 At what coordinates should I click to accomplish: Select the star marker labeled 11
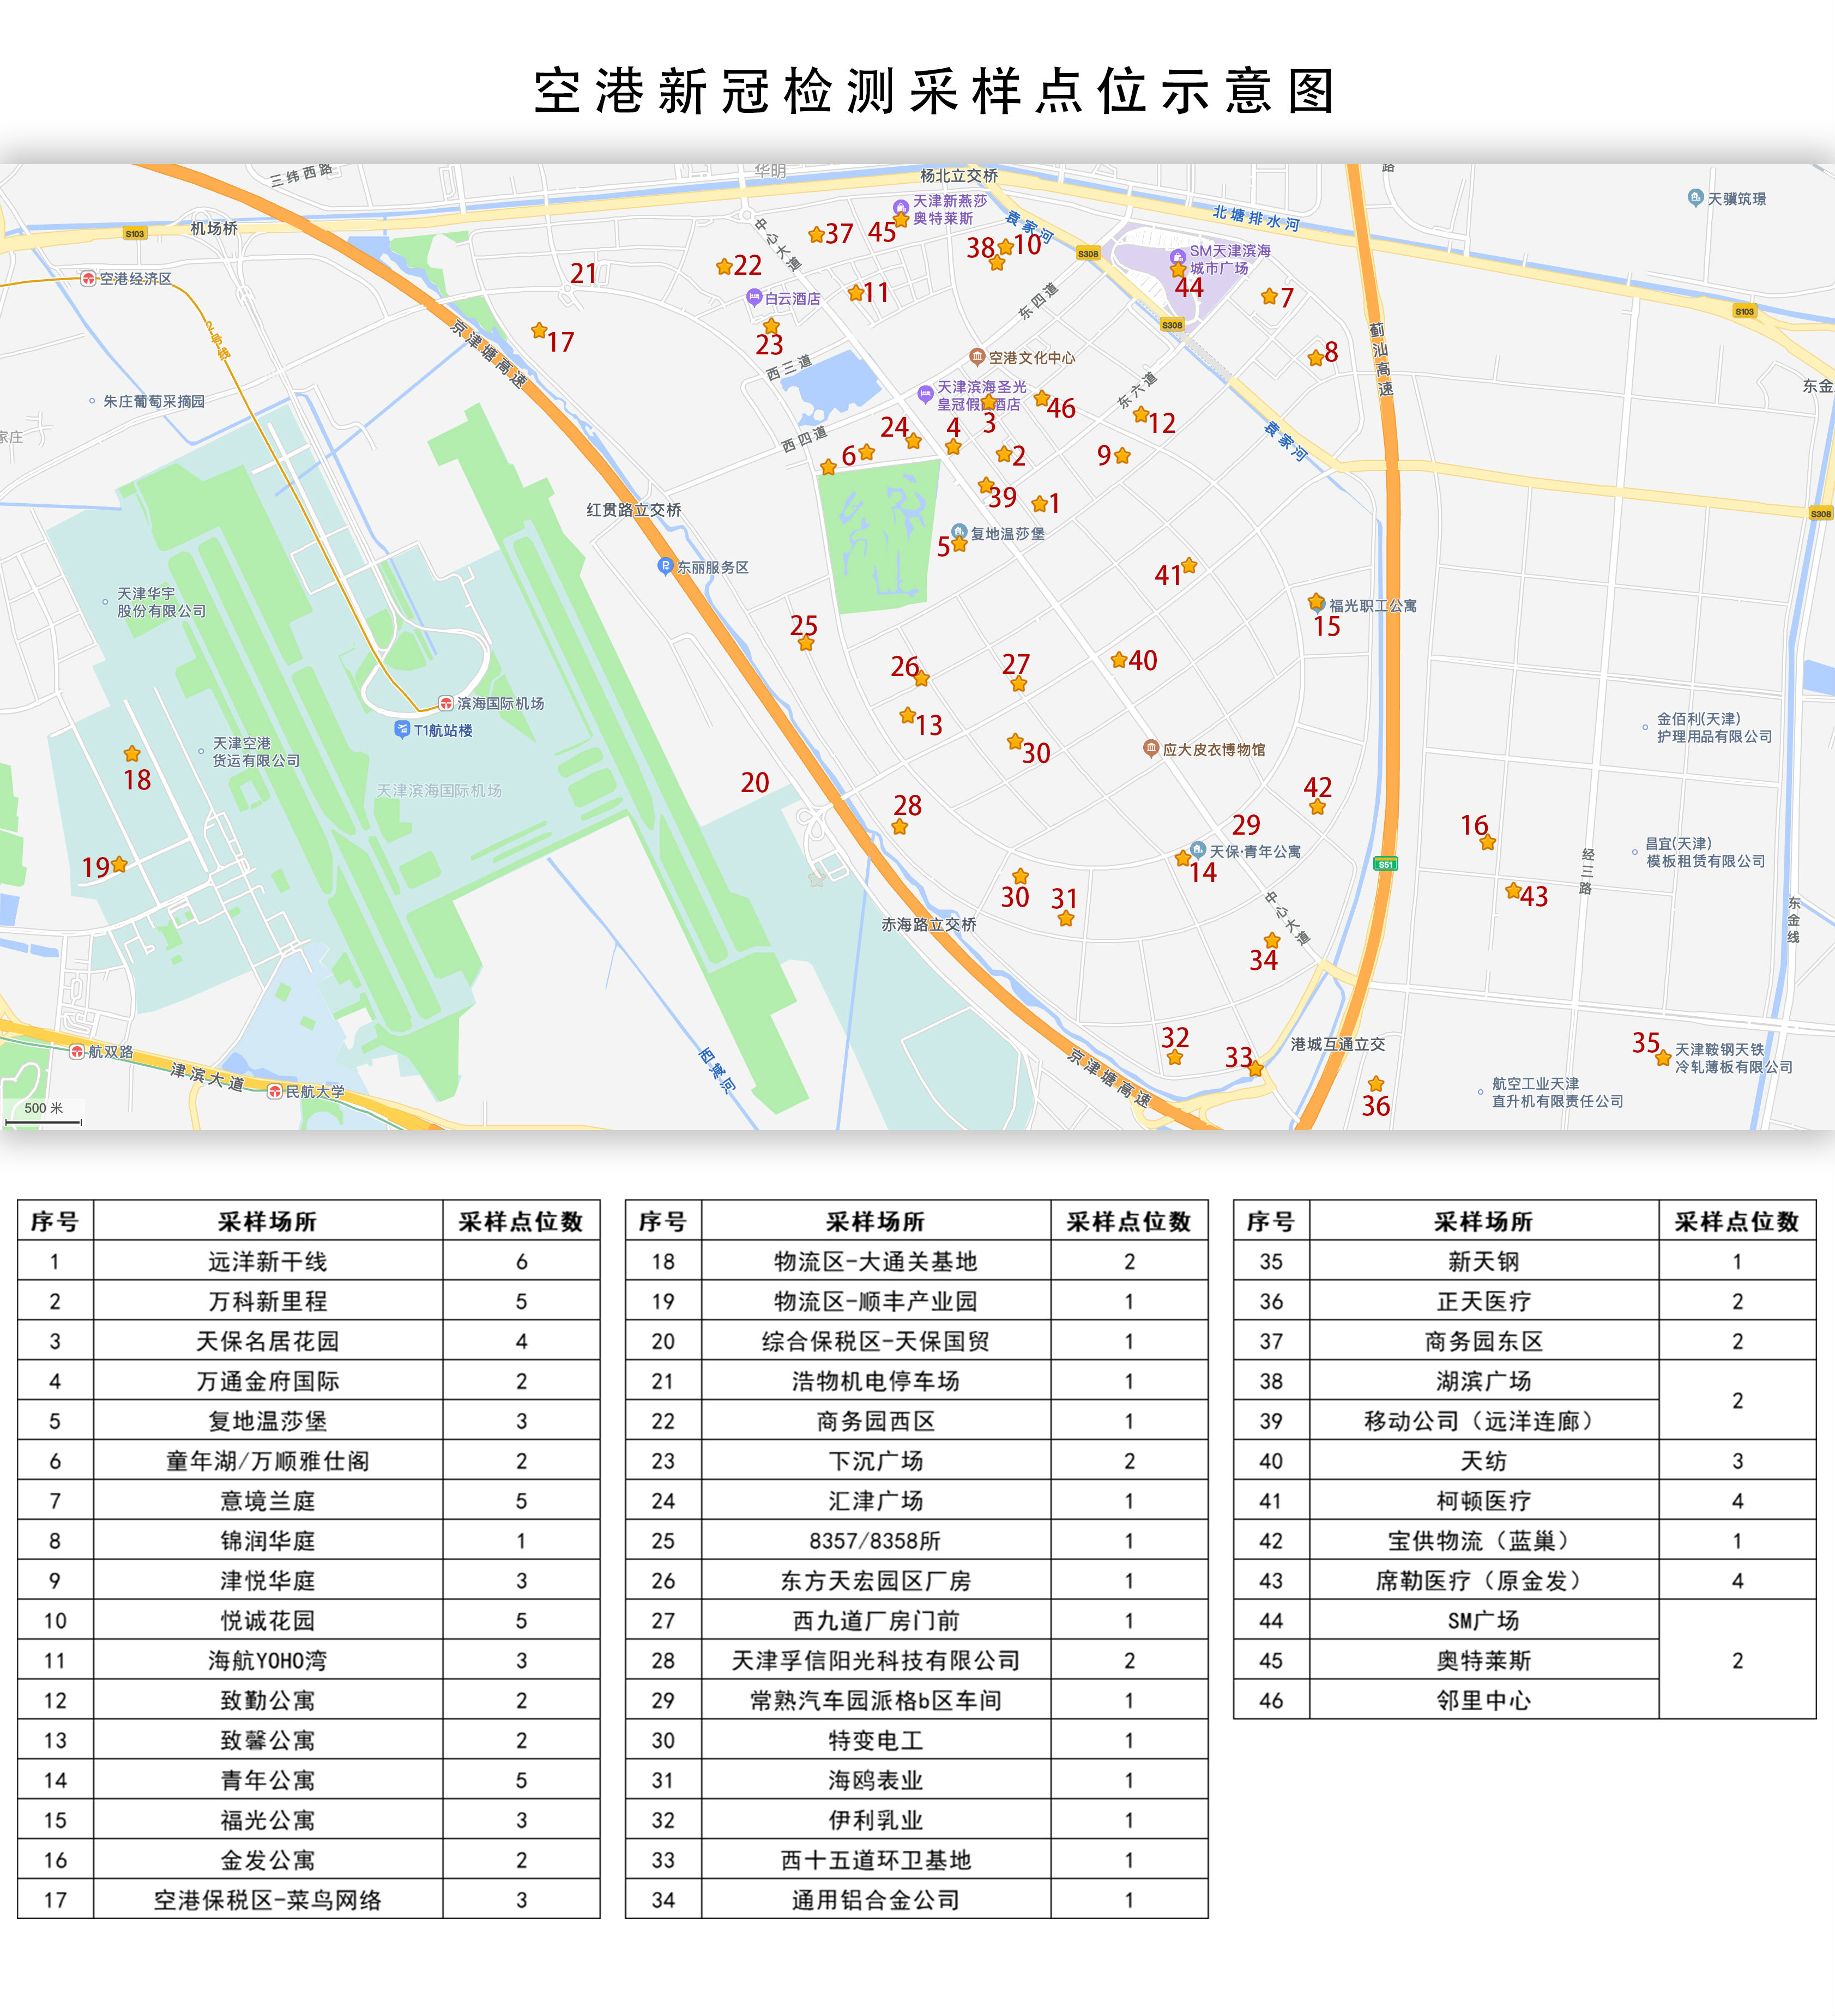click(x=855, y=292)
